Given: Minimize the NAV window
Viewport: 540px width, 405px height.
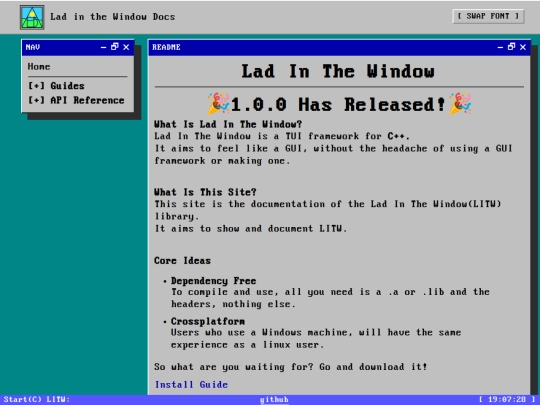Looking at the screenshot, I should pyautogui.click(x=103, y=47).
